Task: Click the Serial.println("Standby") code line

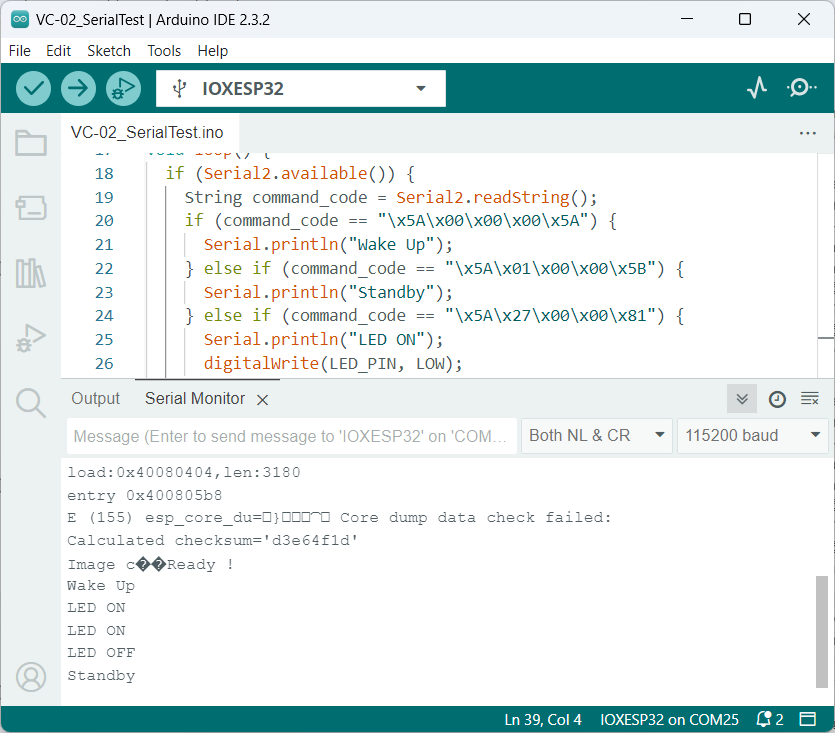Action: pyautogui.click(x=328, y=292)
